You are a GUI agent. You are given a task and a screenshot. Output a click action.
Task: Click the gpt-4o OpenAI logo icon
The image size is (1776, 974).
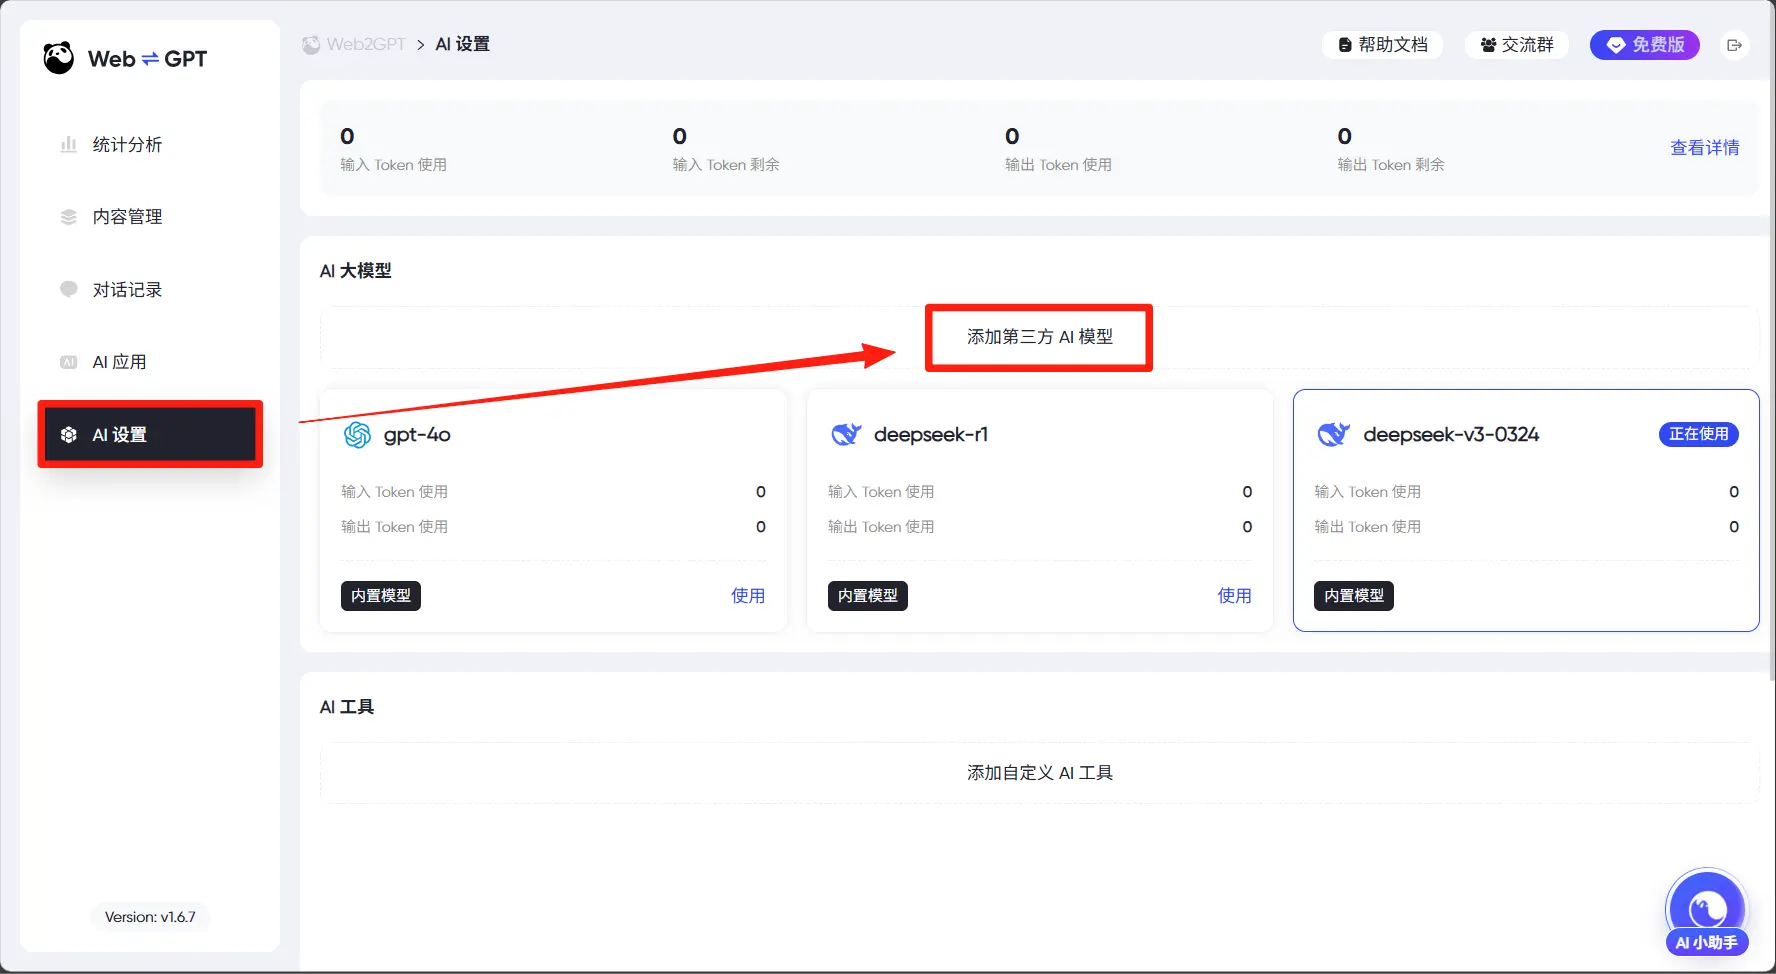[x=357, y=435]
